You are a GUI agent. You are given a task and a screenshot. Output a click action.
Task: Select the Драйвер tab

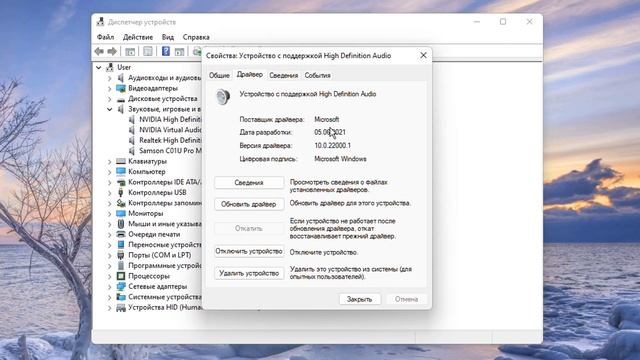pyautogui.click(x=249, y=75)
